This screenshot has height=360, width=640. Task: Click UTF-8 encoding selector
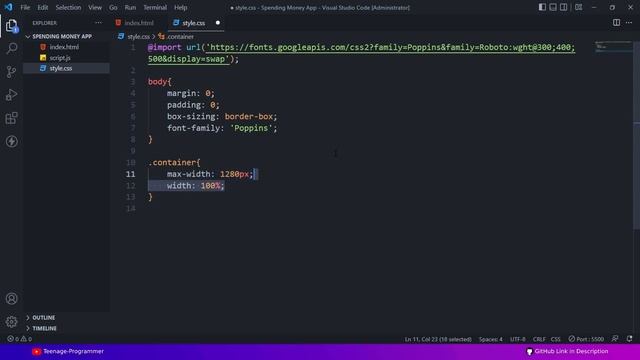coord(518,339)
